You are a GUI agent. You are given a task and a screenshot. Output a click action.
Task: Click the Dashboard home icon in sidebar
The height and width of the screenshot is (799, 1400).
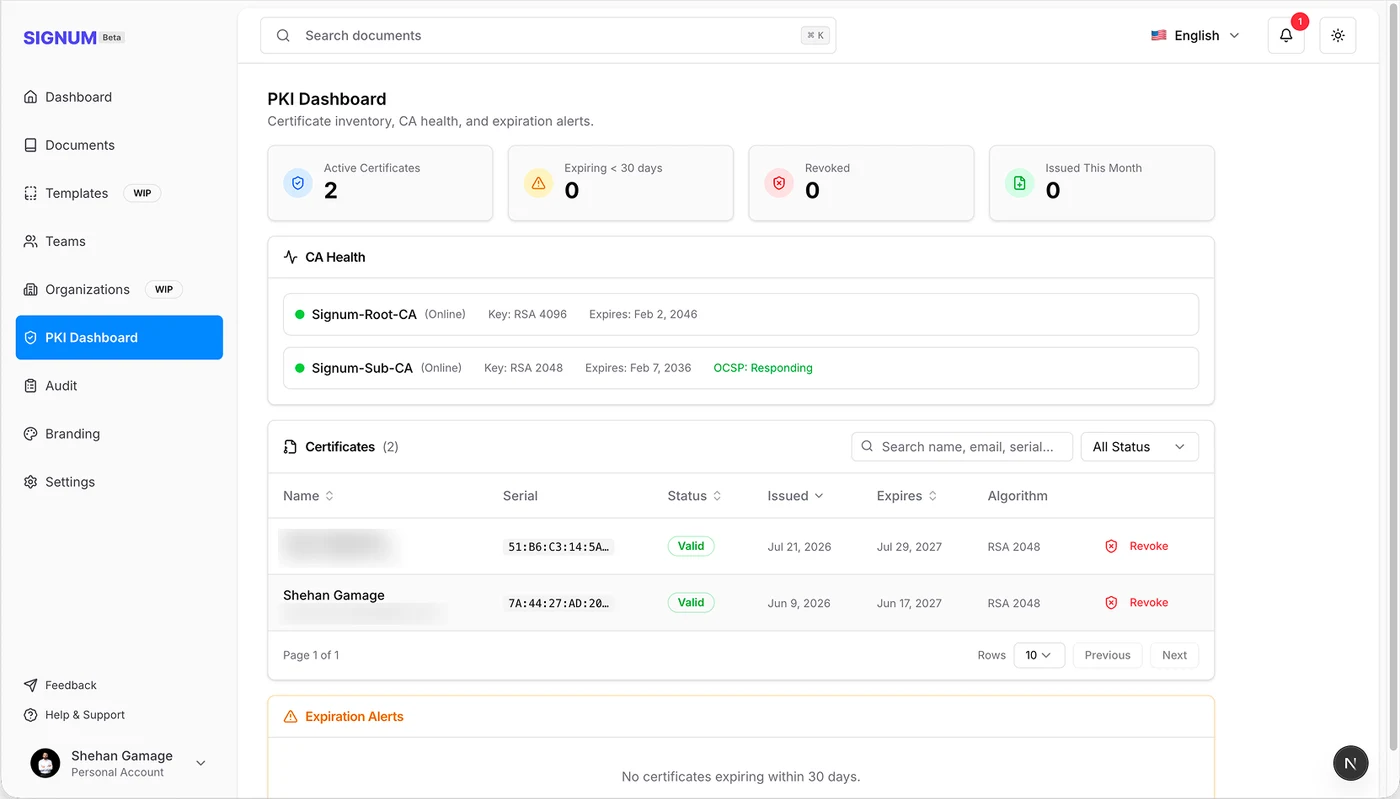click(x=30, y=97)
